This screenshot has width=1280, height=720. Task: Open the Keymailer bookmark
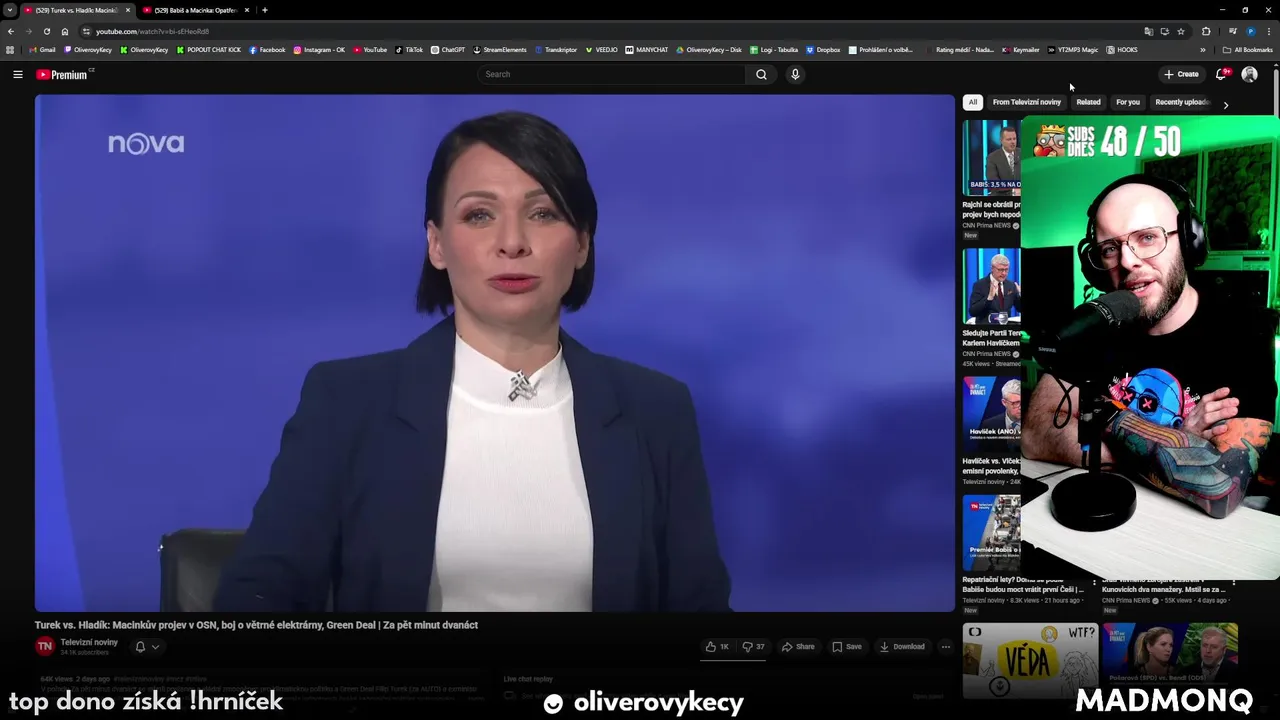(x=1021, y=50)
